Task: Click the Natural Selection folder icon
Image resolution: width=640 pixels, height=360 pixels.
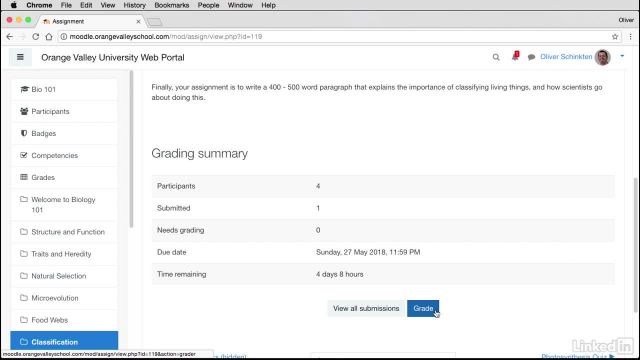Action: pyautogui.click(x=24, y=276)
